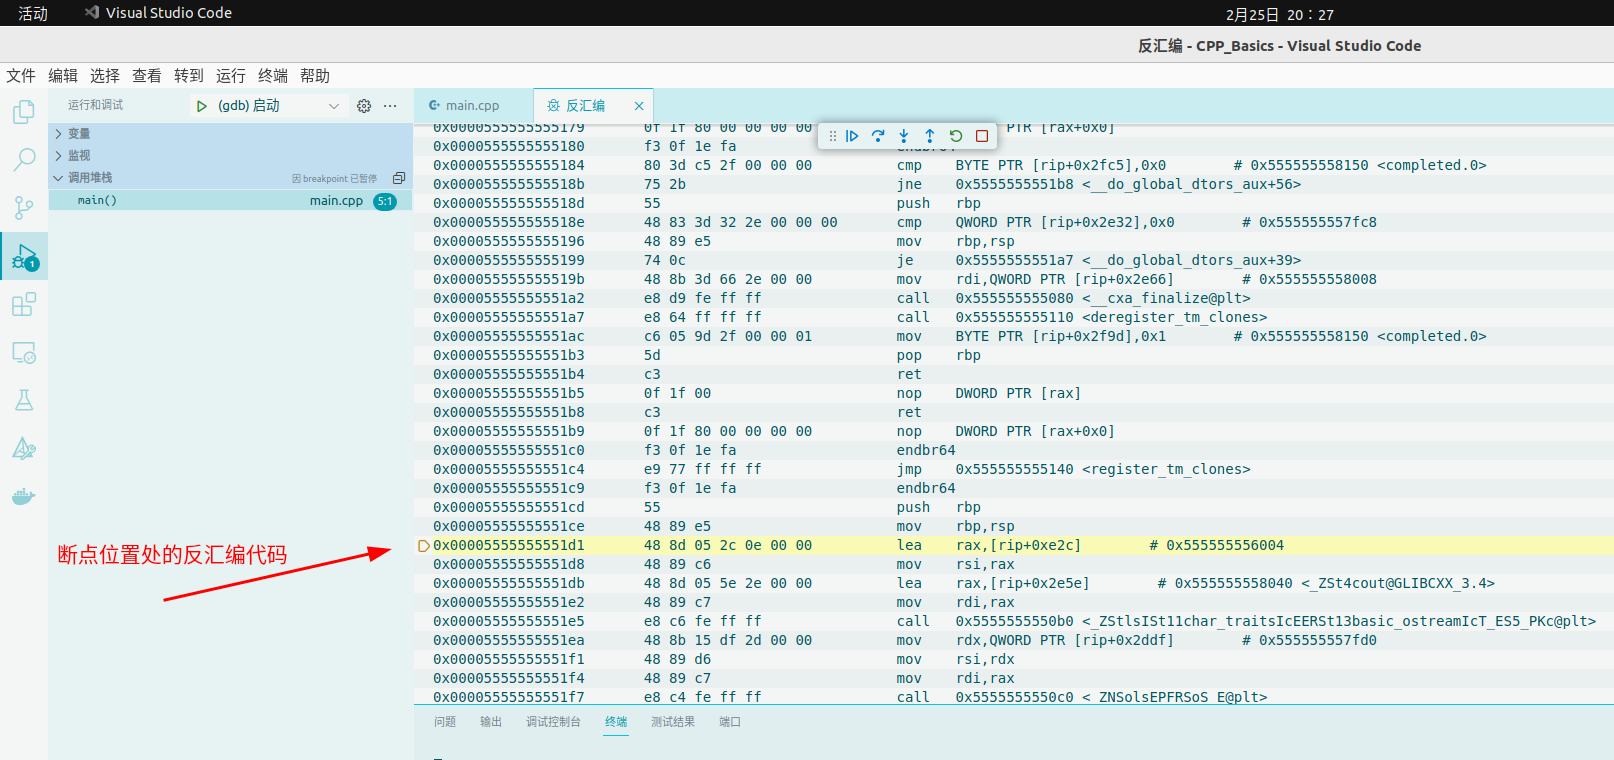This screenshot has height=760, width=1614.
Task: Click current instruction marker at 0x00005555555551d1
Action: pyautogui.click(x=423, y=546)
